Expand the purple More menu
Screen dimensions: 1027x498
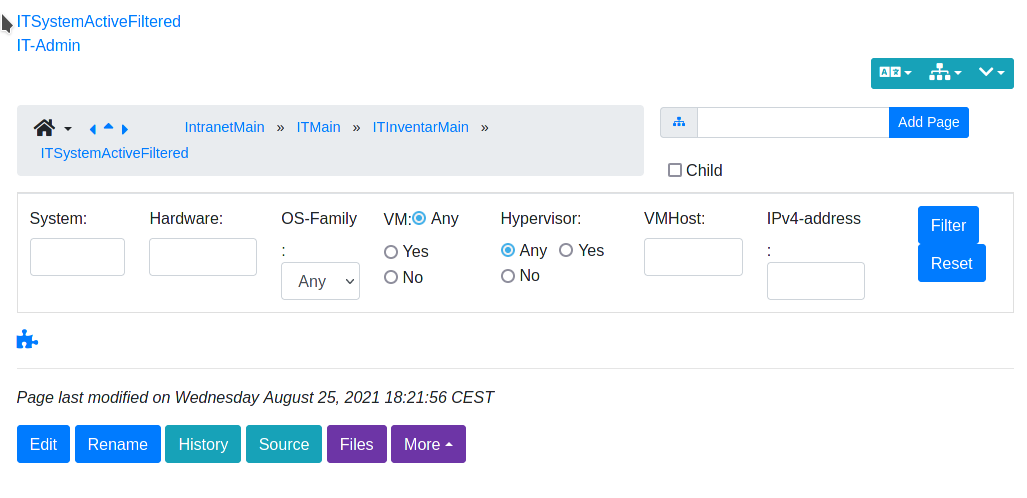(x=428, y=444)
